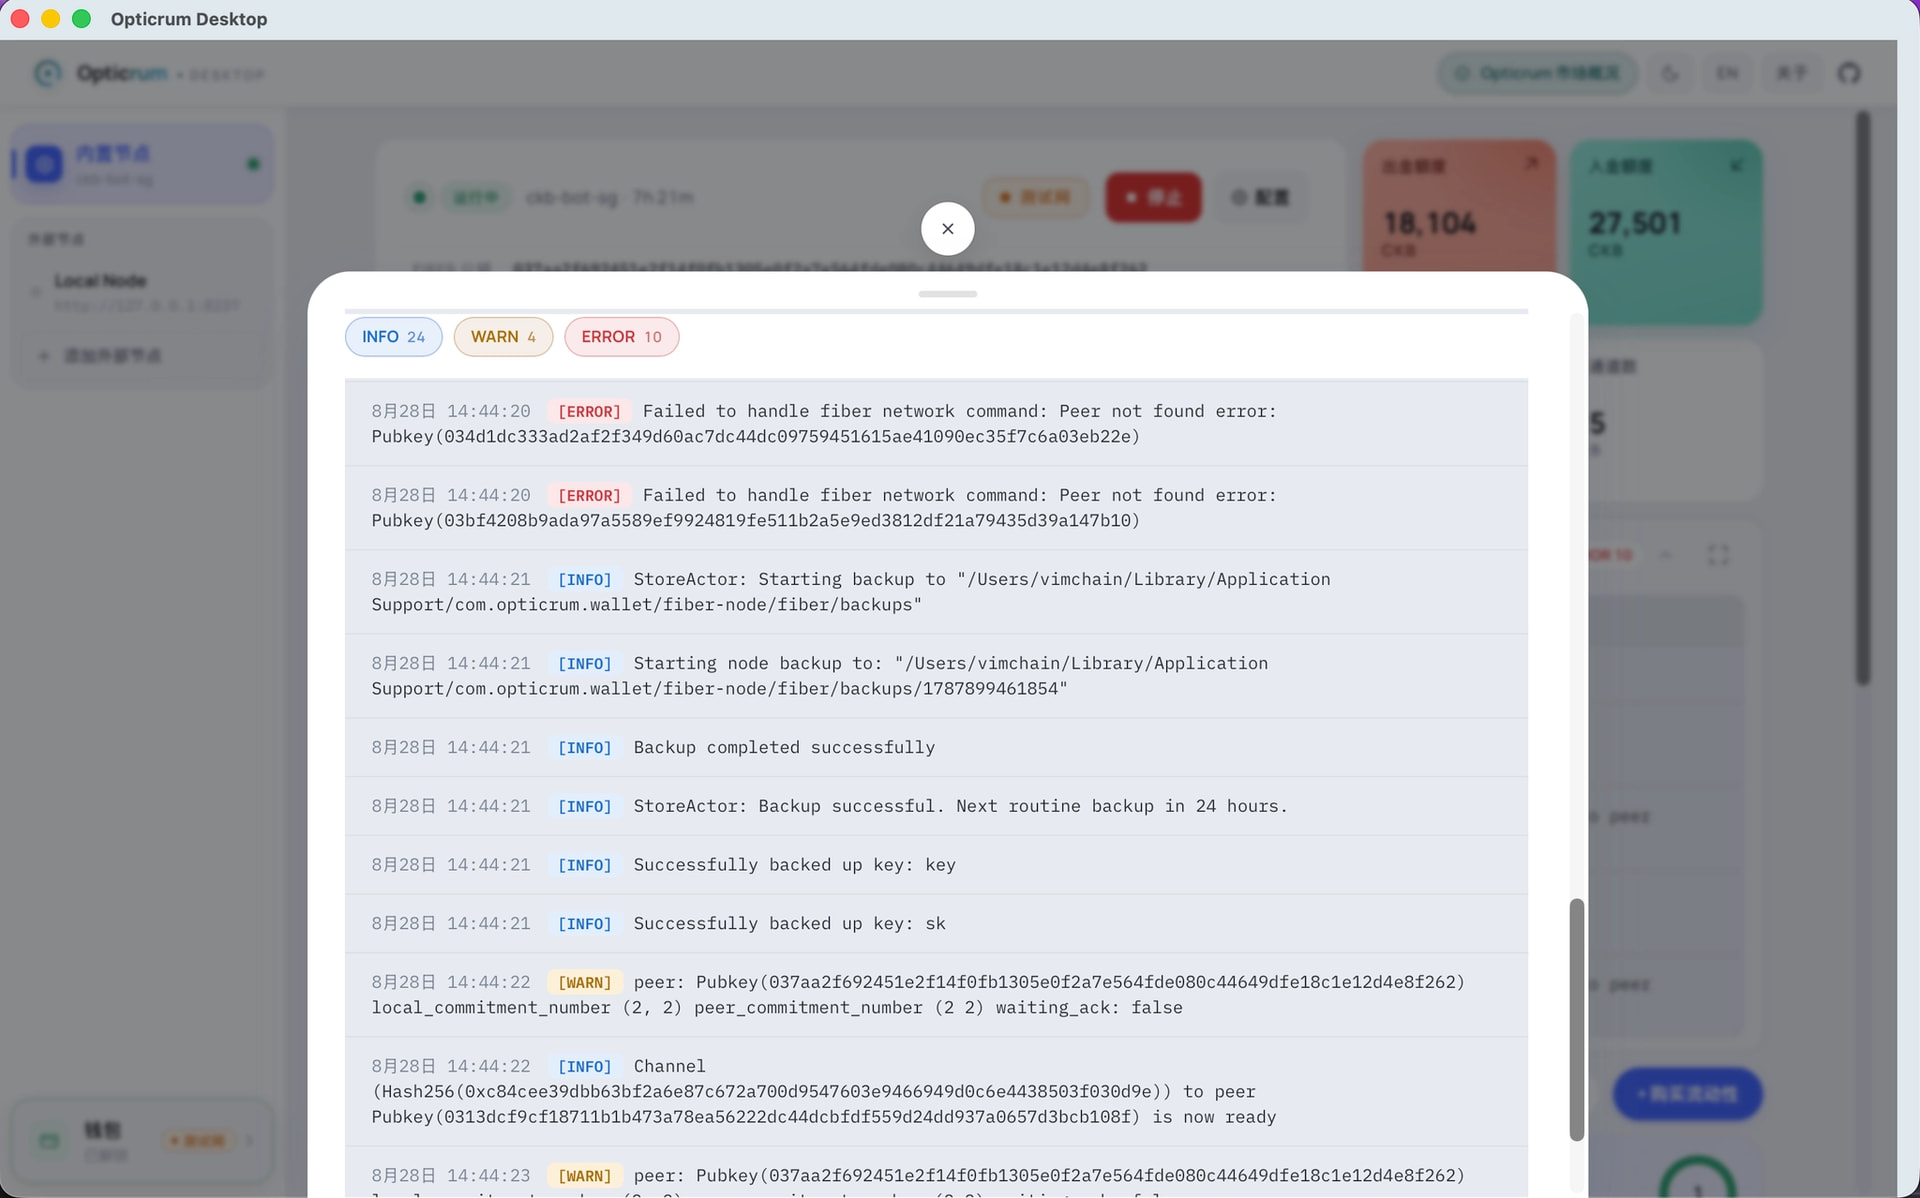Open the GitHub icon in the header
Screen dimensions: 1920x1198
pyautogui.click(x=1849, y=73)
